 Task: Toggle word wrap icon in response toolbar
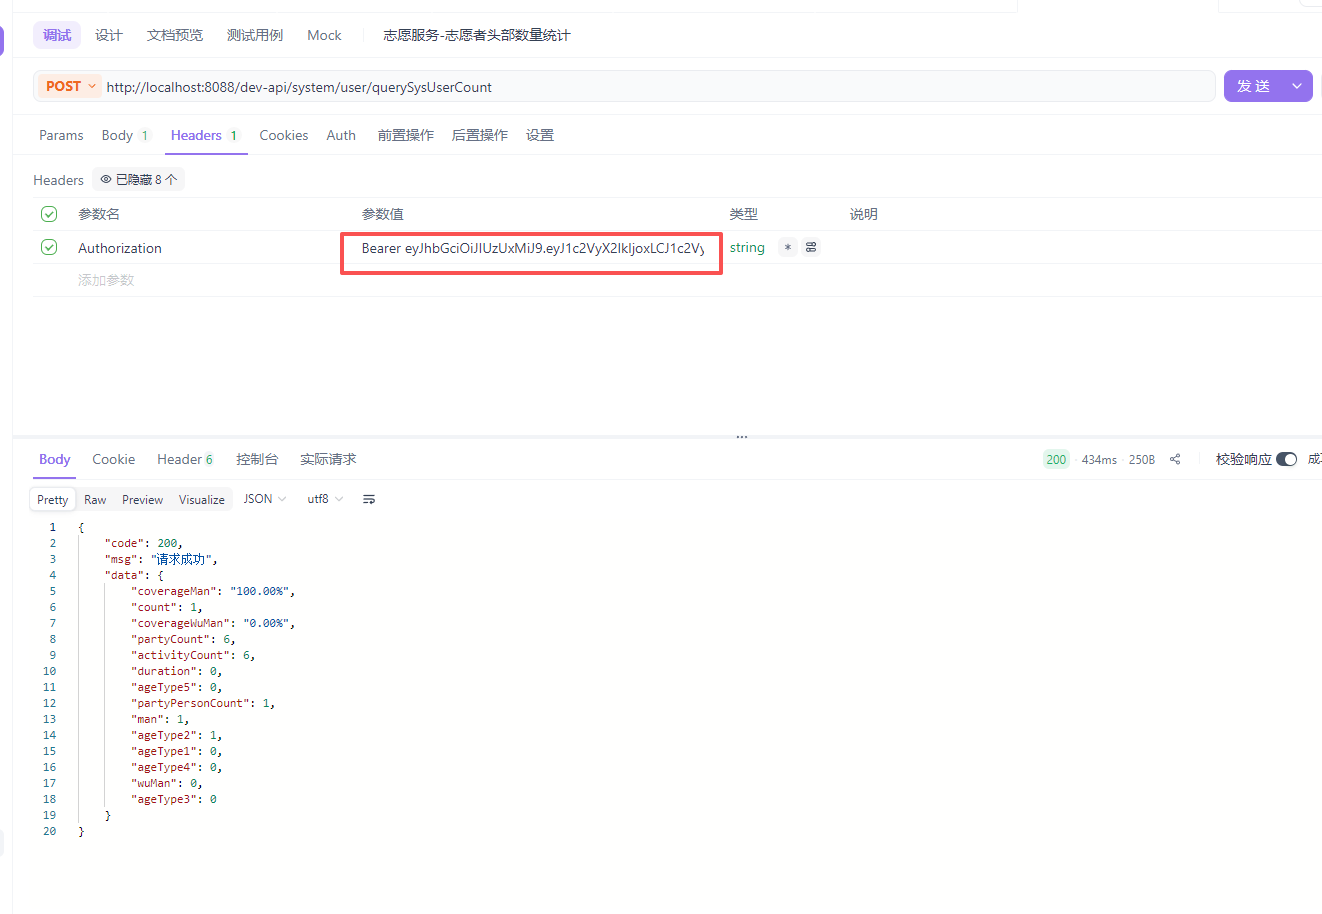tap(369, 499)
